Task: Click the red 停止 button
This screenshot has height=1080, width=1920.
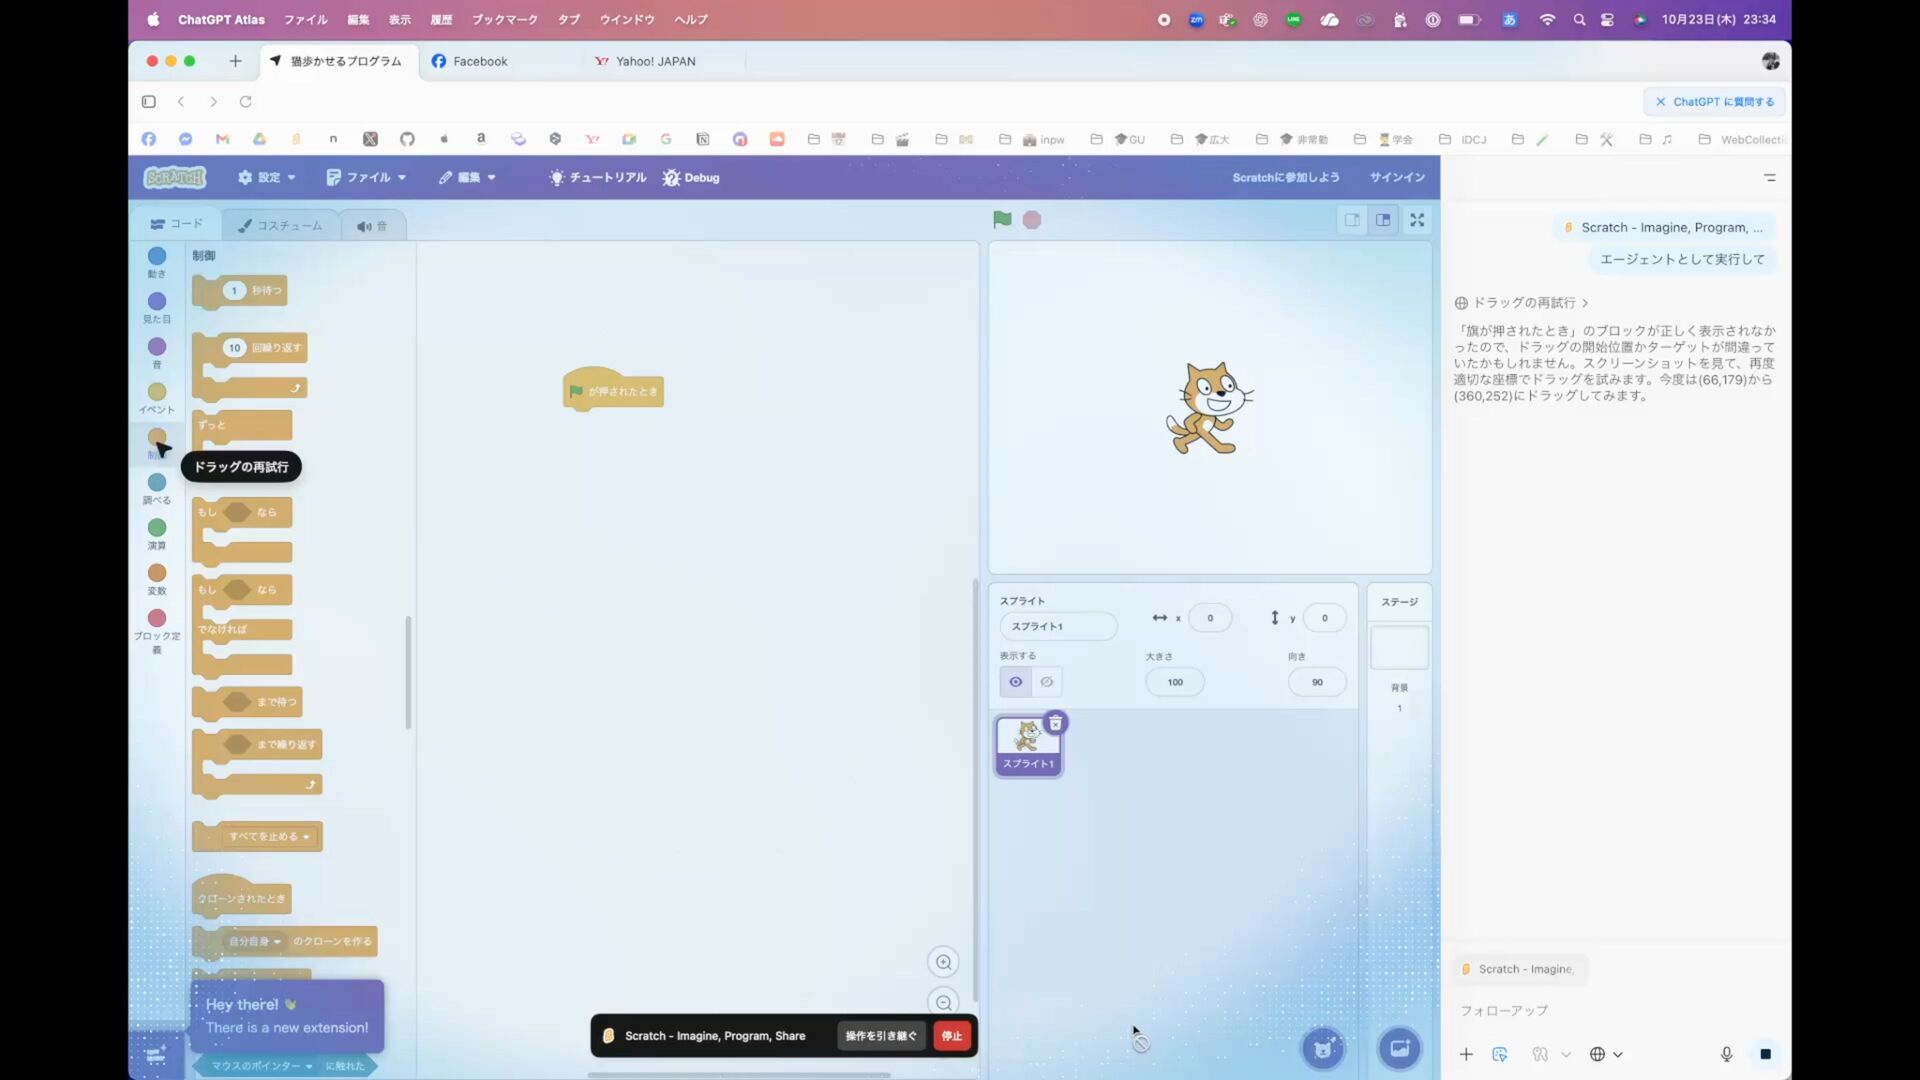Action: click(951, 1036)
